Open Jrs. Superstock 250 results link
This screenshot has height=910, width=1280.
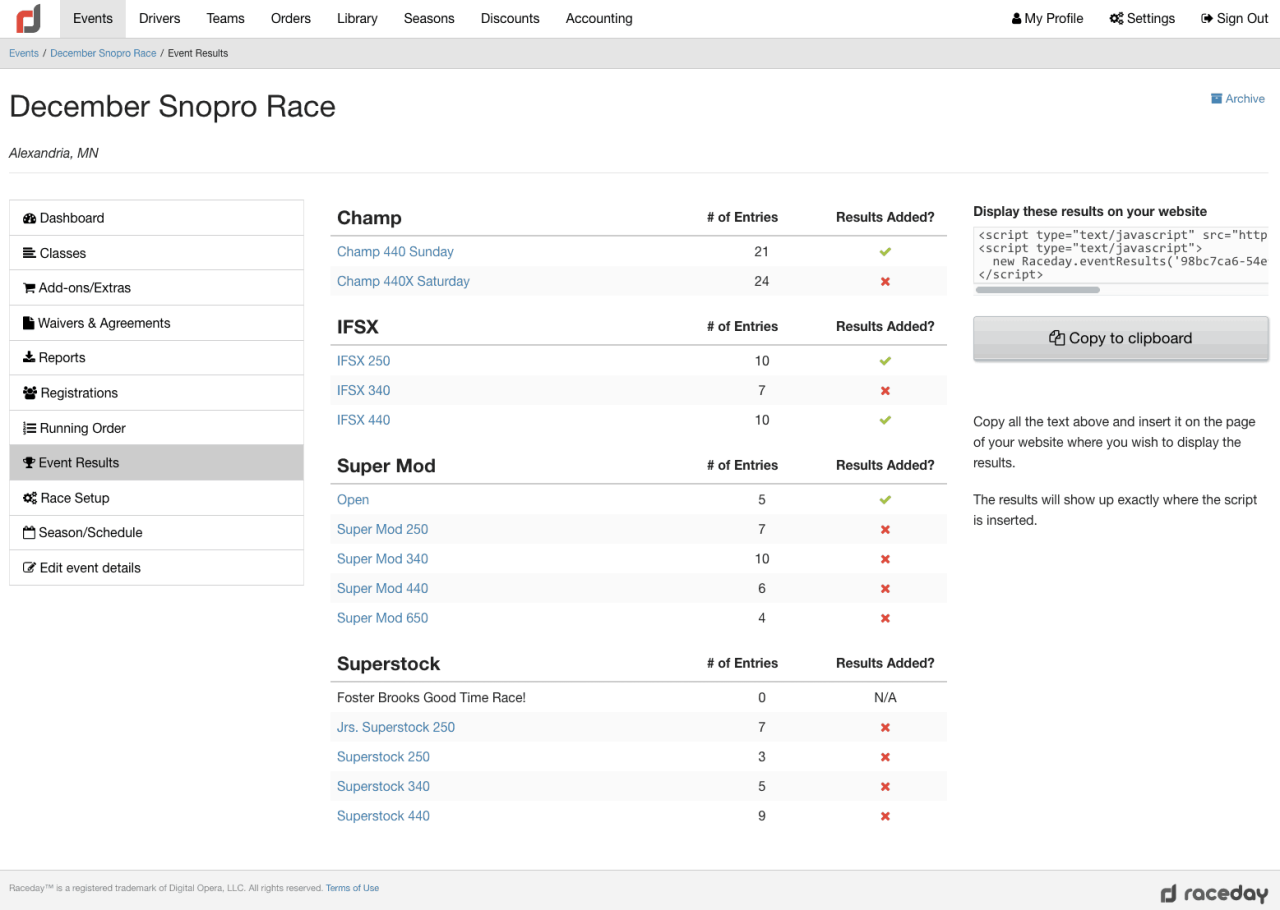[396, 727]
